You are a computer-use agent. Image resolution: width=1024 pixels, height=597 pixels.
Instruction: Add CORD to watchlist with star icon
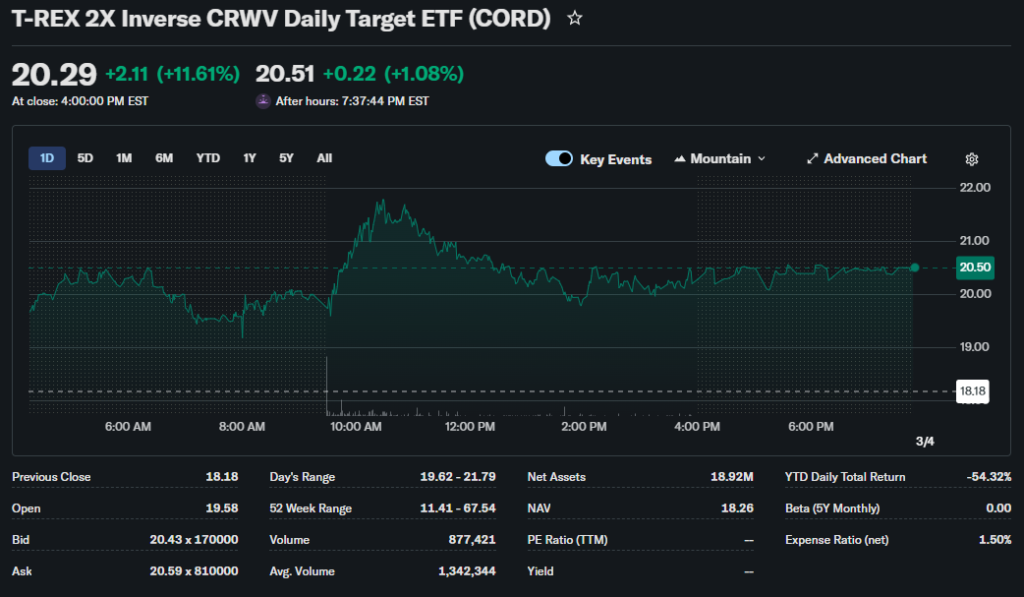pyautogui.click(x=575, y=19)
